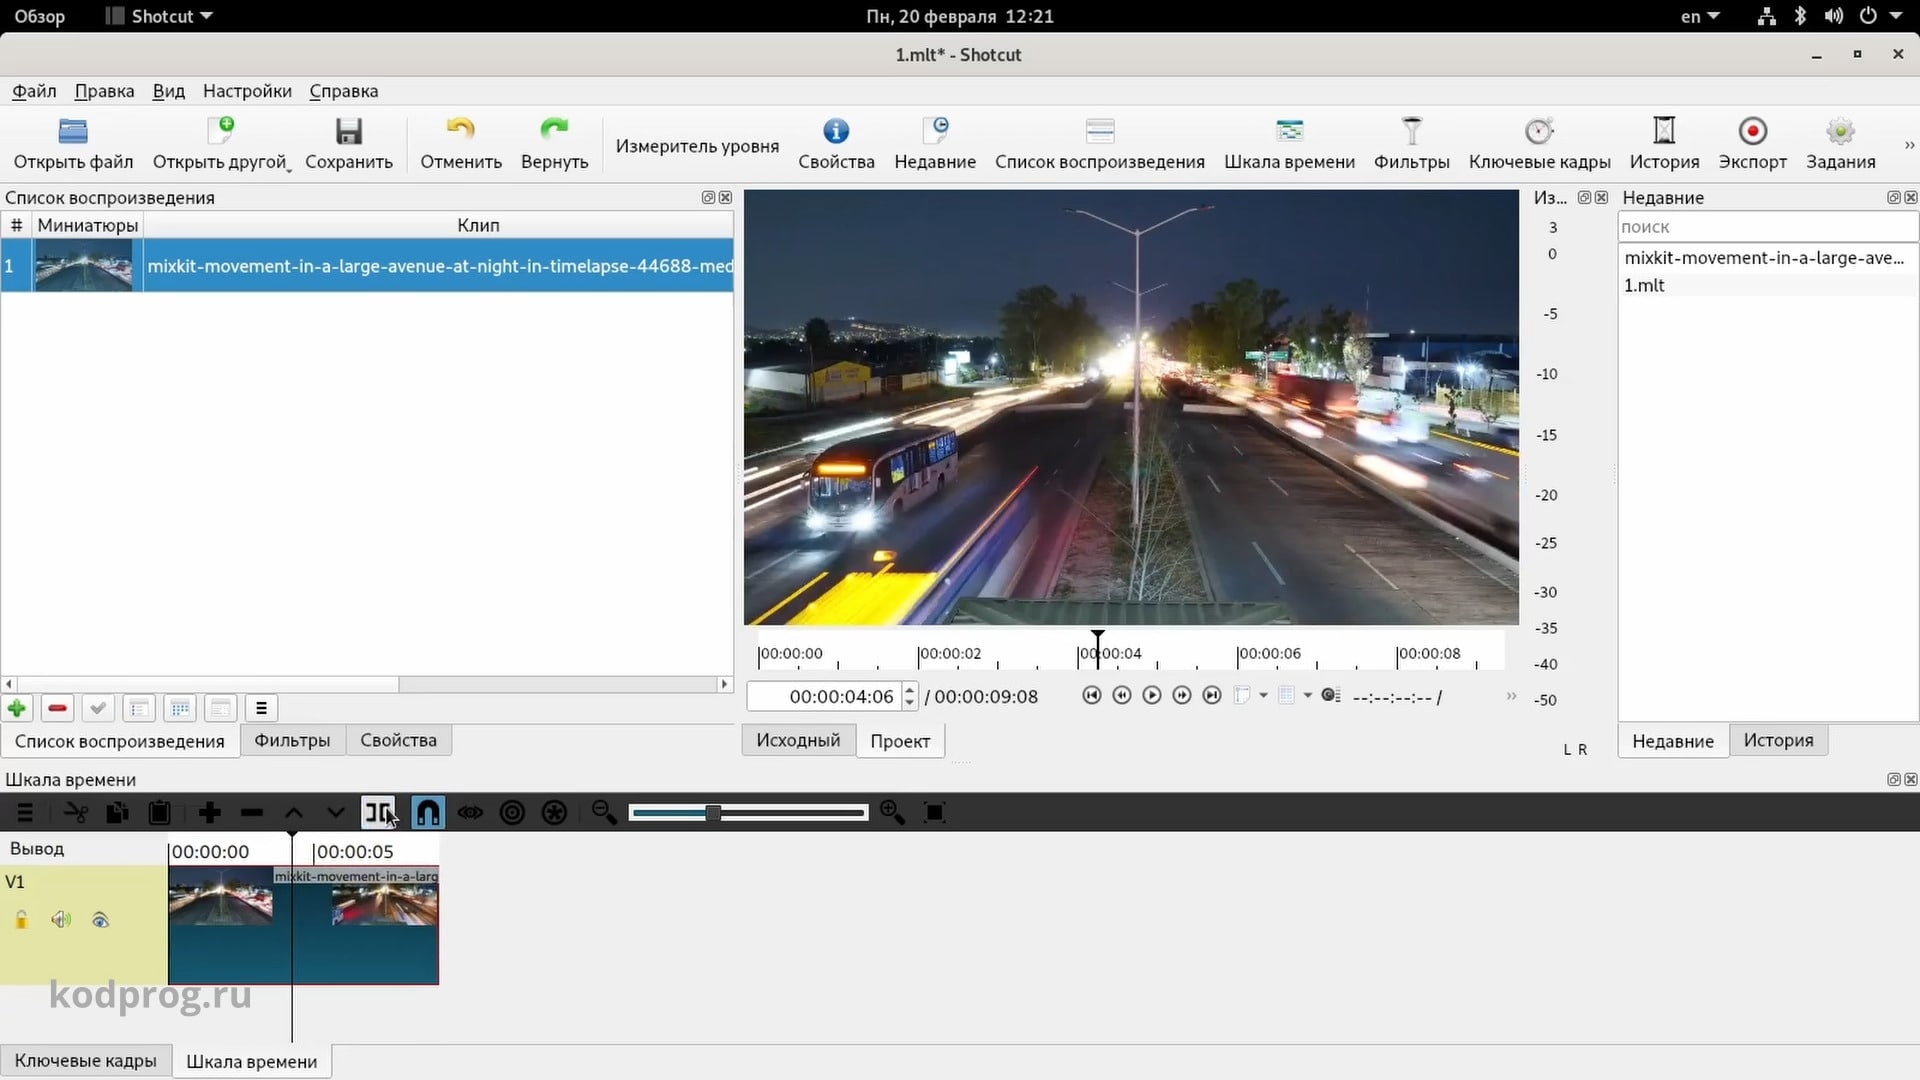This screenshot has height=1080, width=1920.
Task: Open the Настройки menu
Action: click(247, 91)
